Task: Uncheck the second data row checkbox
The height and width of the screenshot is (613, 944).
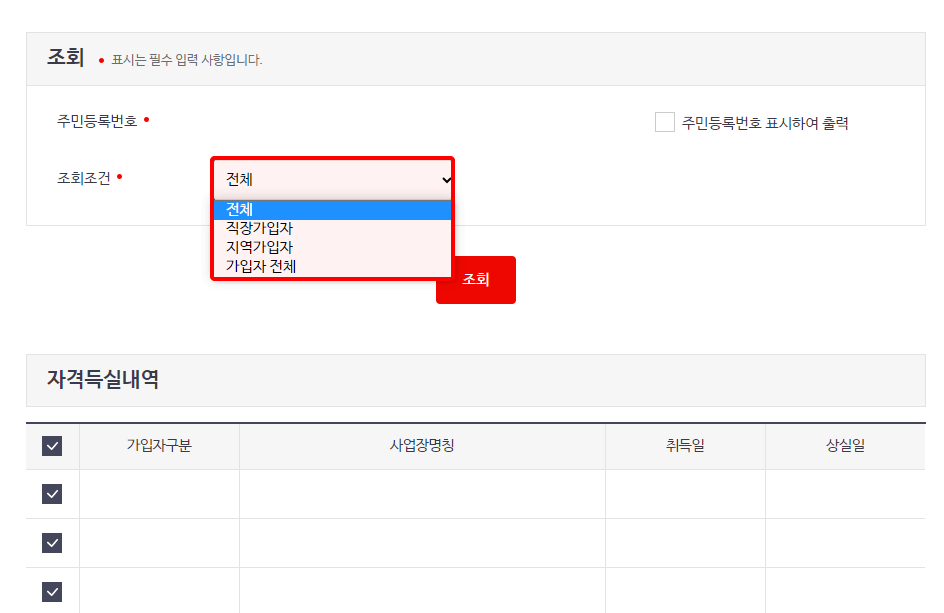Action: point(52,543)
